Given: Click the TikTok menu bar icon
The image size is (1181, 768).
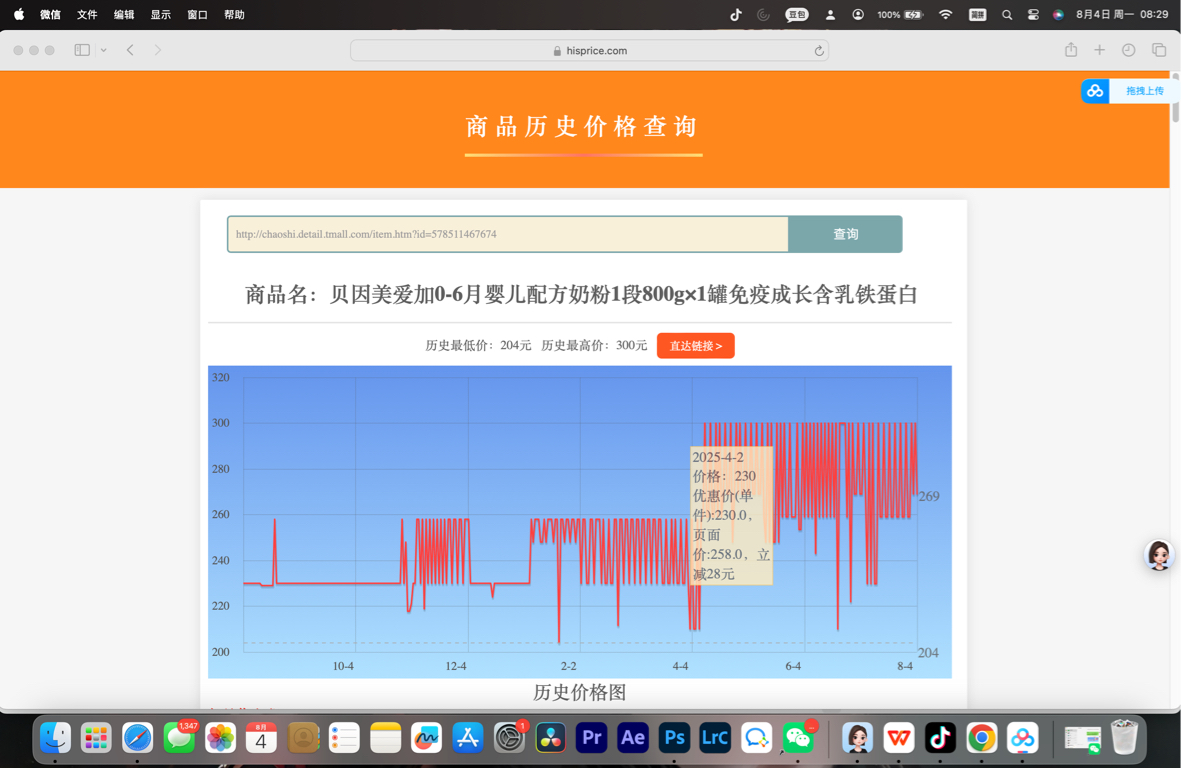Looking at the screenshot, I should tap(736, 14).
